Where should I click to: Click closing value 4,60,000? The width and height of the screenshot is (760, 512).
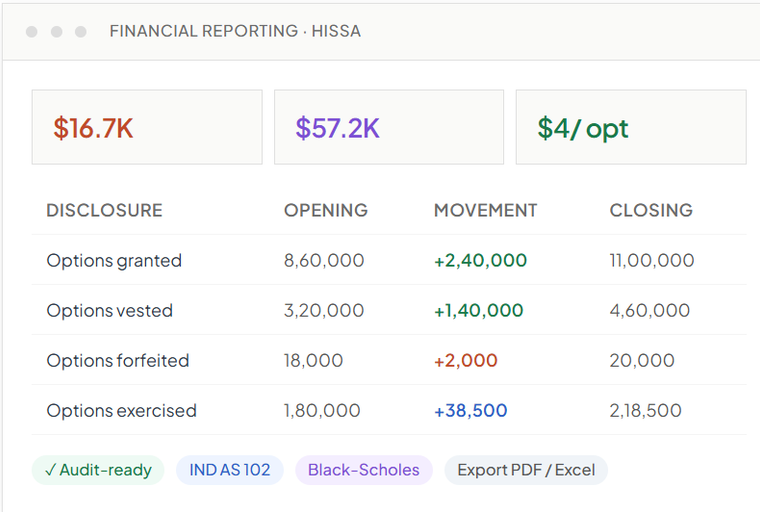pos(649,311)
